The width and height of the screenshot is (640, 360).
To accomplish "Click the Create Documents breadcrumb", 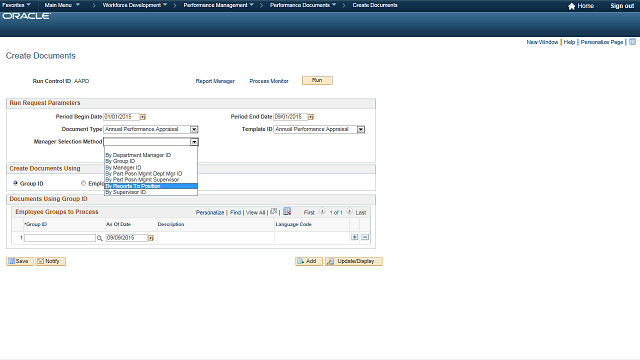I will coord(375,5).
